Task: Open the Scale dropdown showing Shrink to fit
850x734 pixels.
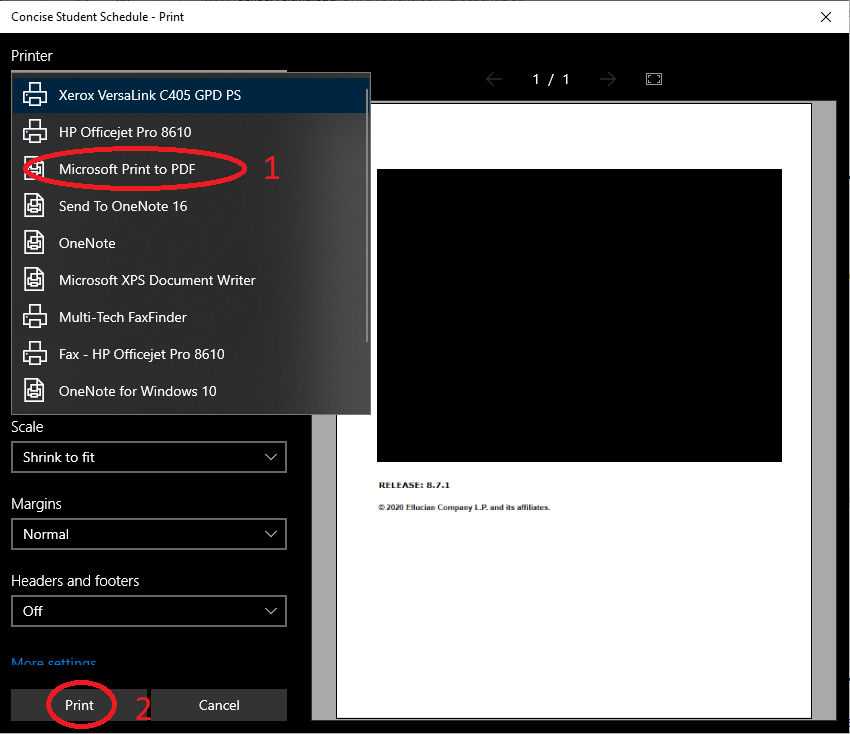Action: coord(148,457)
